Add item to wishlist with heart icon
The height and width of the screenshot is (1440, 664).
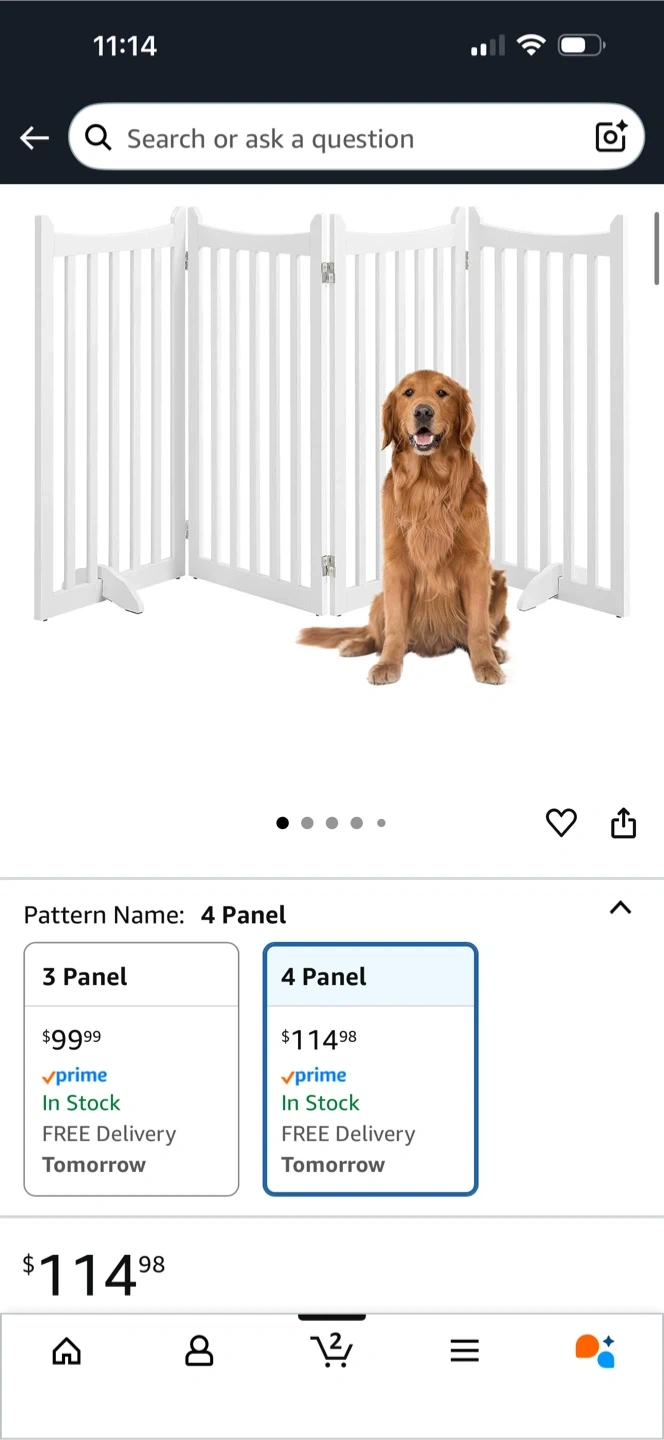[561, 823]
